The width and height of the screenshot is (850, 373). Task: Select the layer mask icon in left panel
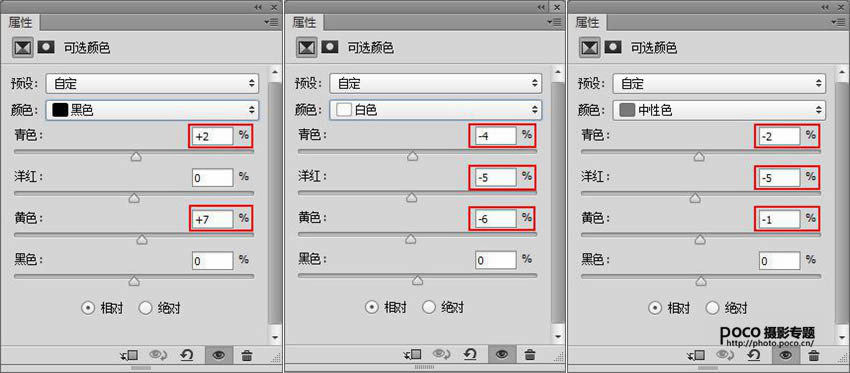tap(46, 47)
